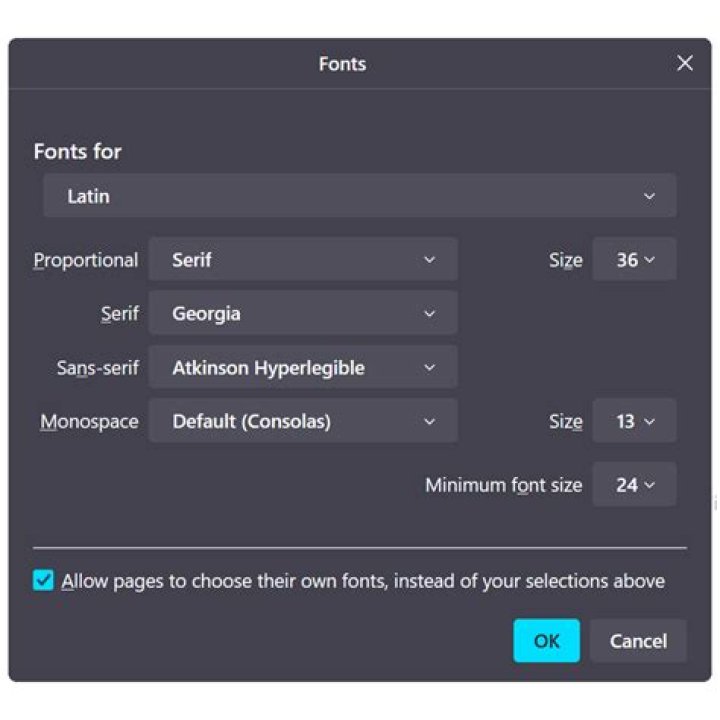Click the Fonts dialog title text
The width and height of the screenshot is (720, 720).
click(x=342, y=64)
